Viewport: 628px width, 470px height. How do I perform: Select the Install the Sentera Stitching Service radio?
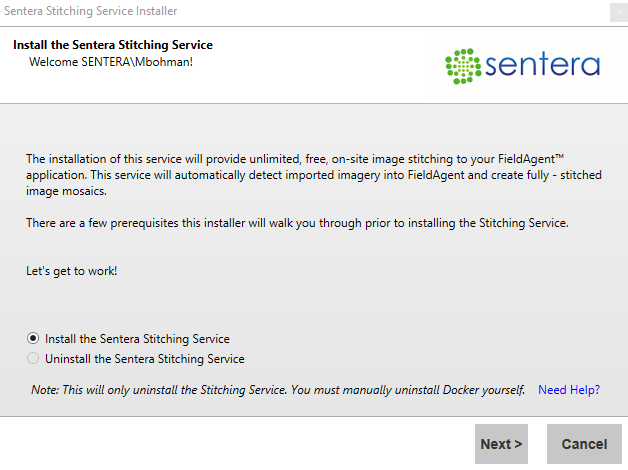point(33,339)
